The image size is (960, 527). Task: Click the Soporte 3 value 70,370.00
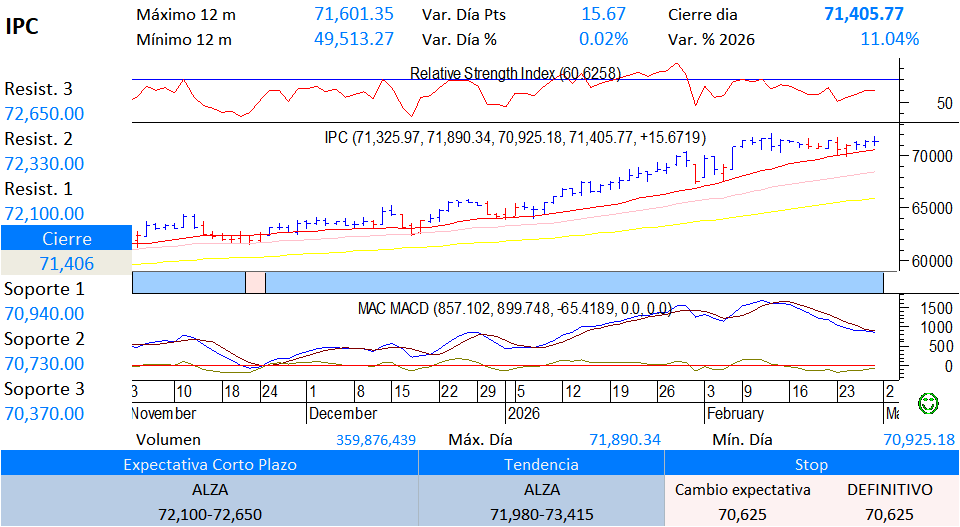tap(44, 414)
